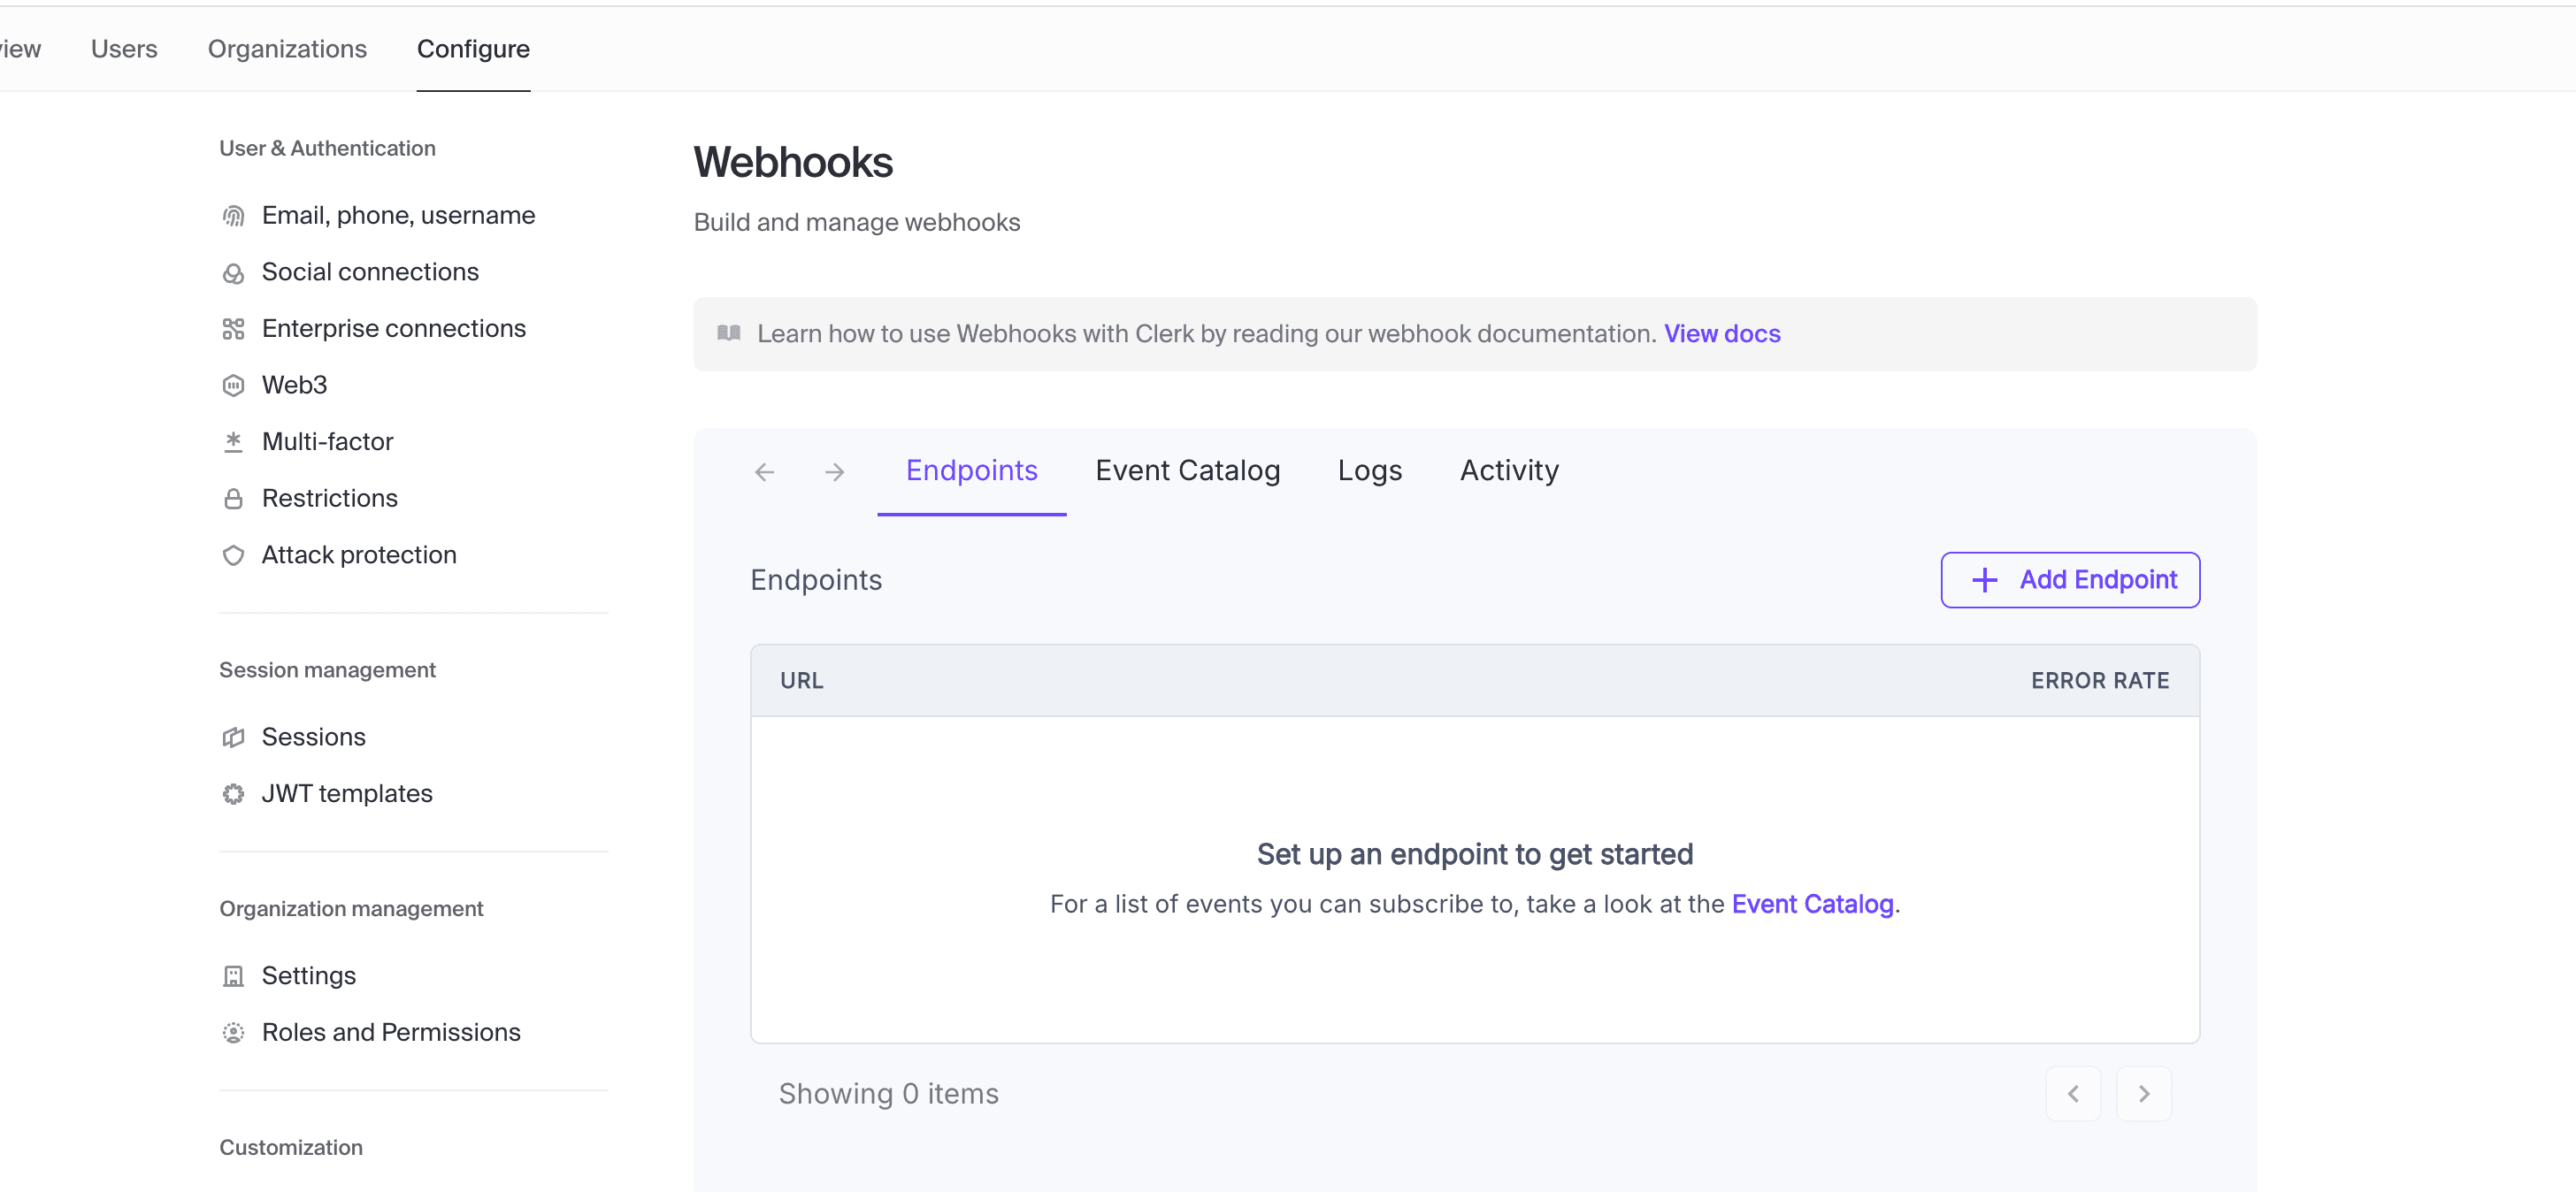Click the webhook documentation book icon
Viewport: 2576px width, 1192px height.
pos(729,333)
